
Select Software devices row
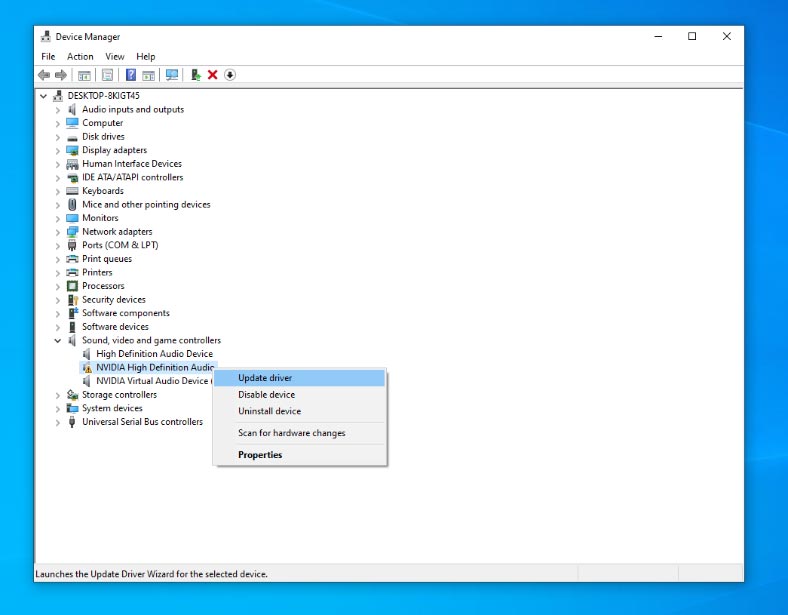(x=115, y=327)
